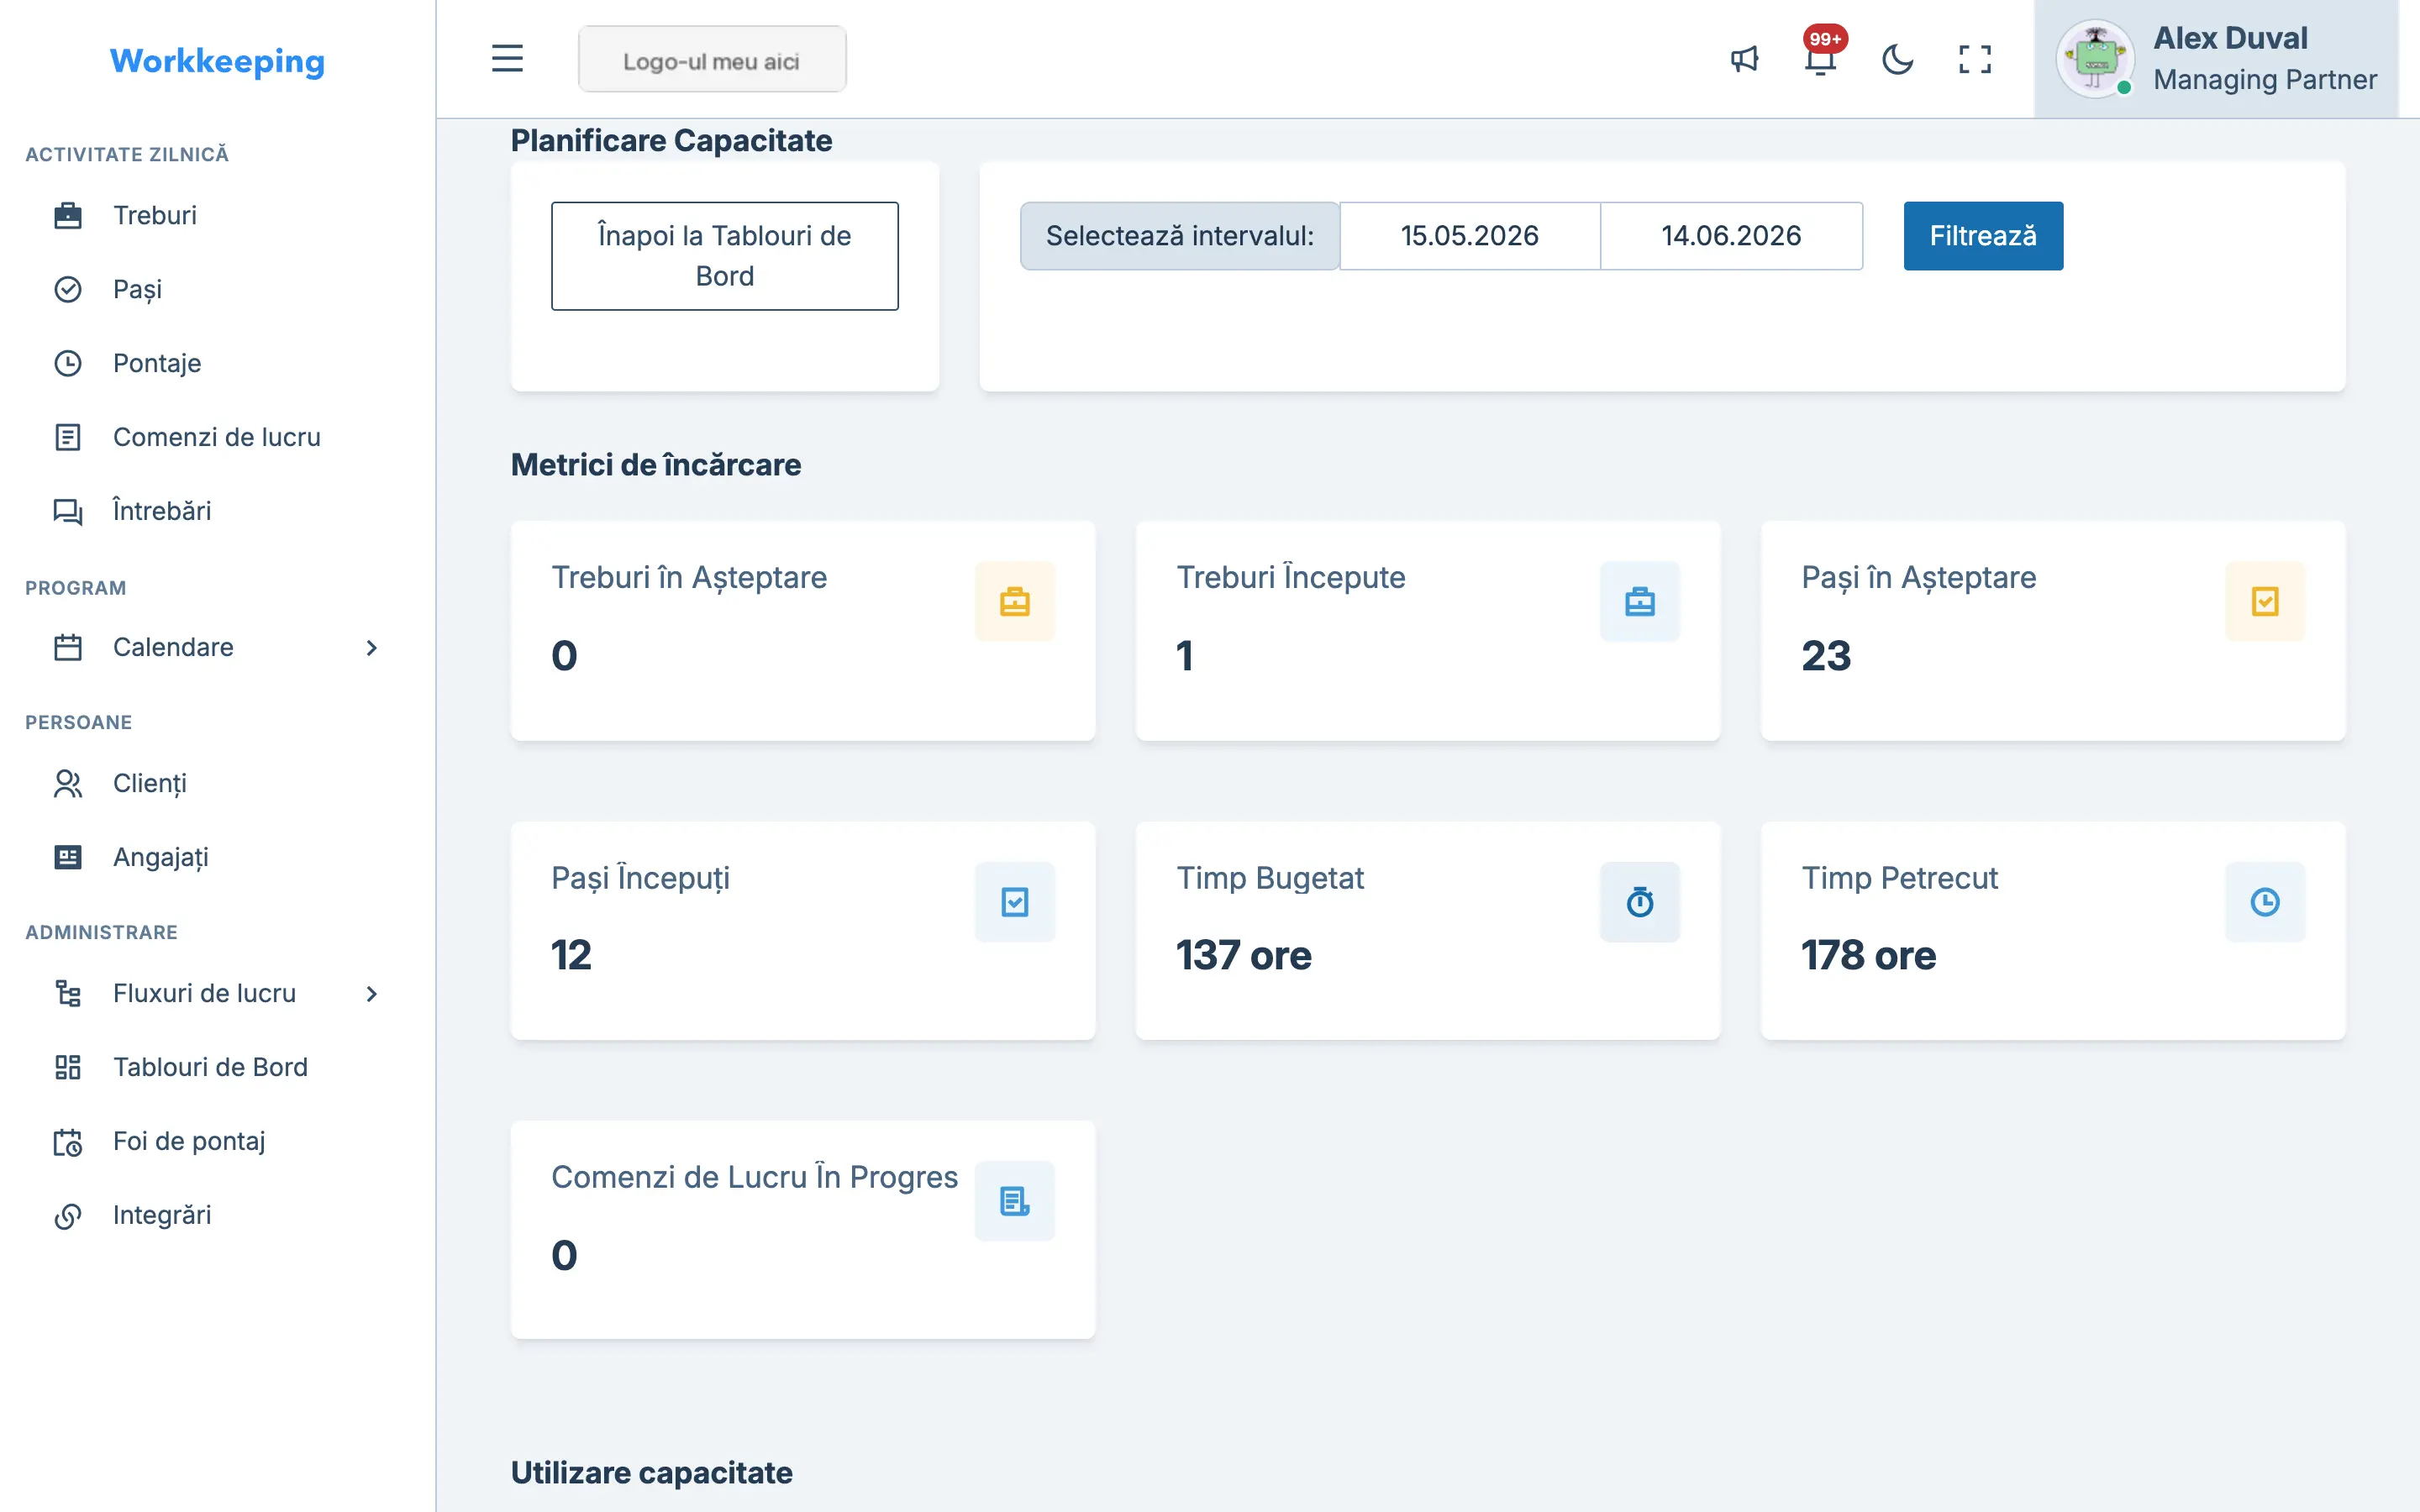
Task: Click the Filtrează button
Action: pyautogui.click(x=1983, y=236)
